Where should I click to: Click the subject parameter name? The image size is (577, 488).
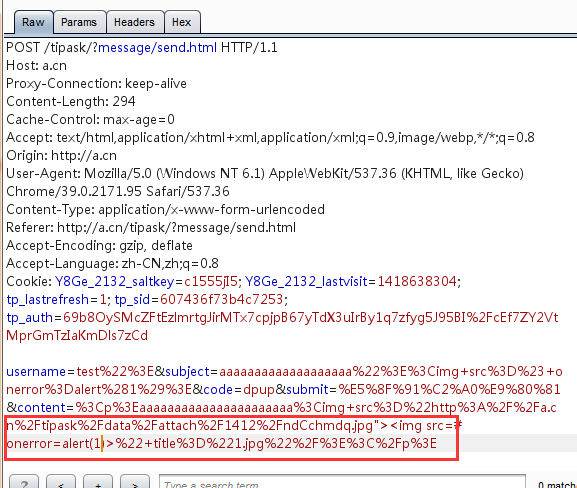pyautogui.click(x=187, y=372)
